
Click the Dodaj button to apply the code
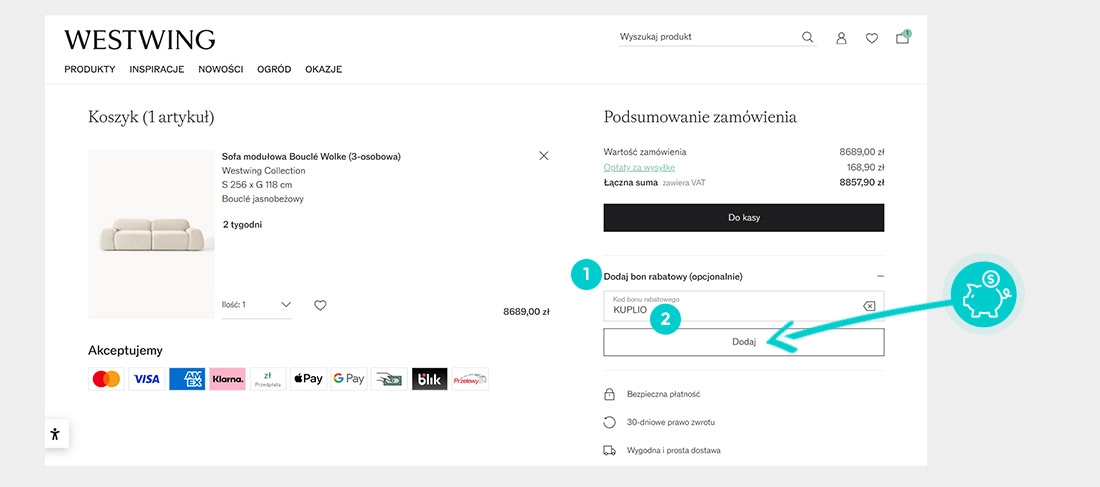click(x=743, y=342)
